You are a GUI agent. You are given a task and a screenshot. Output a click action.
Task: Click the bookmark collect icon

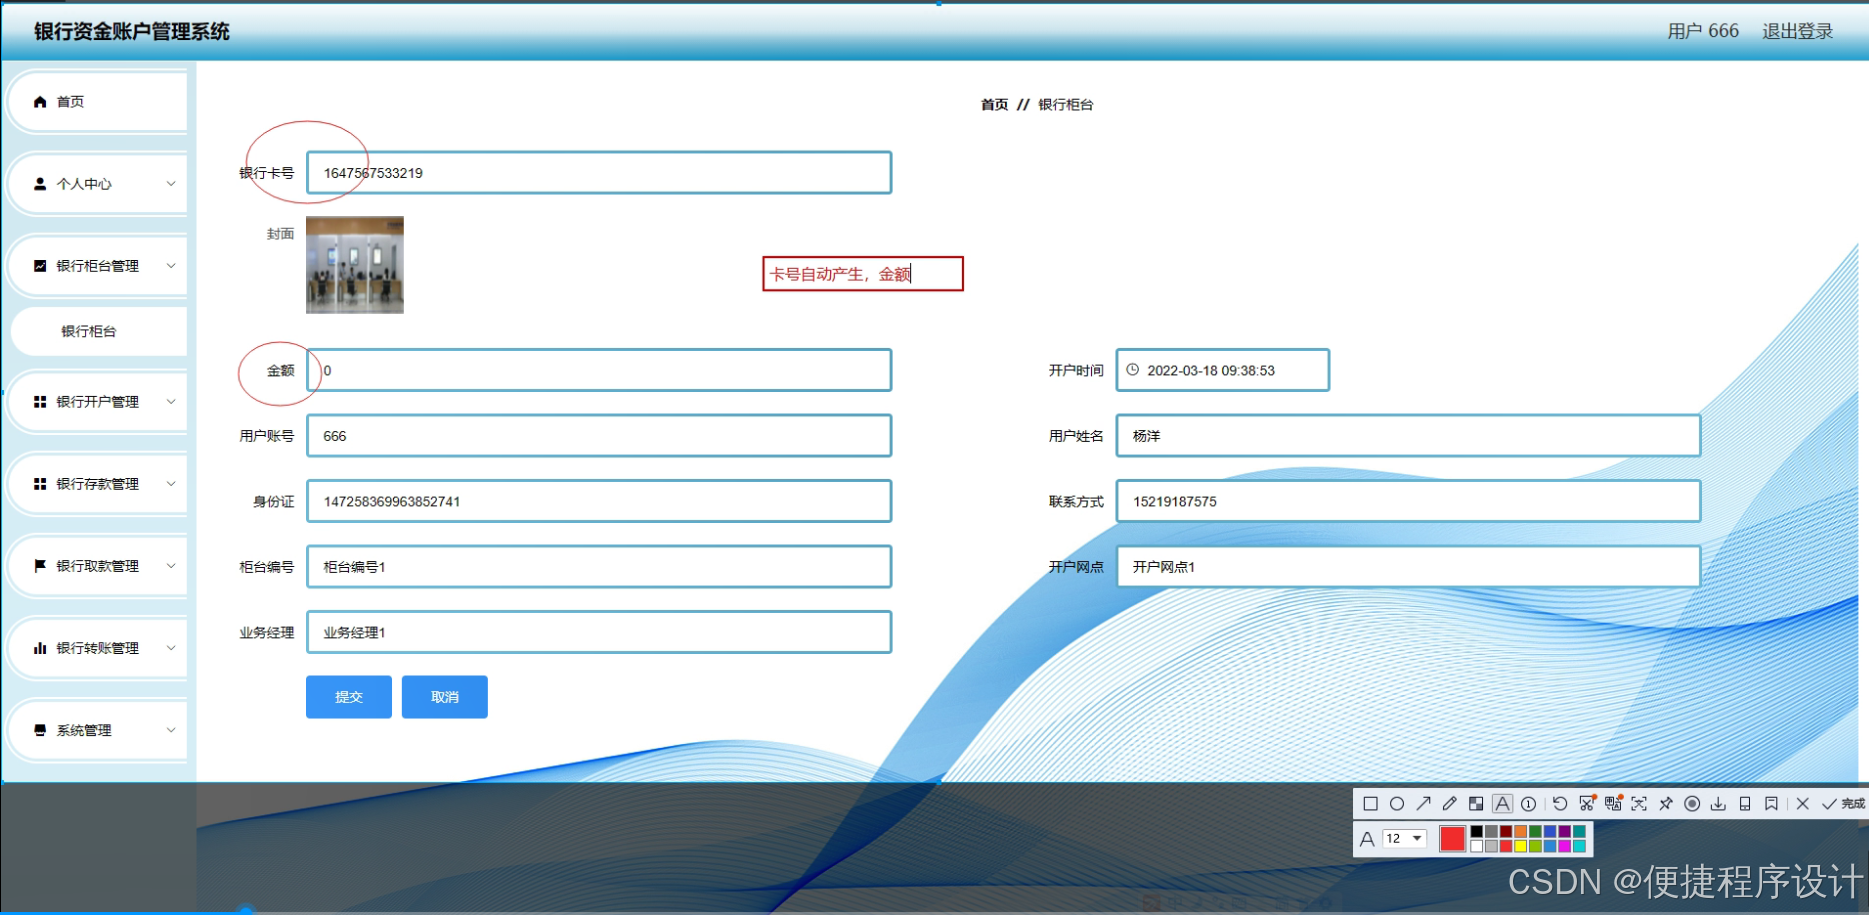pyautogui.click(x=1771, y=804)
